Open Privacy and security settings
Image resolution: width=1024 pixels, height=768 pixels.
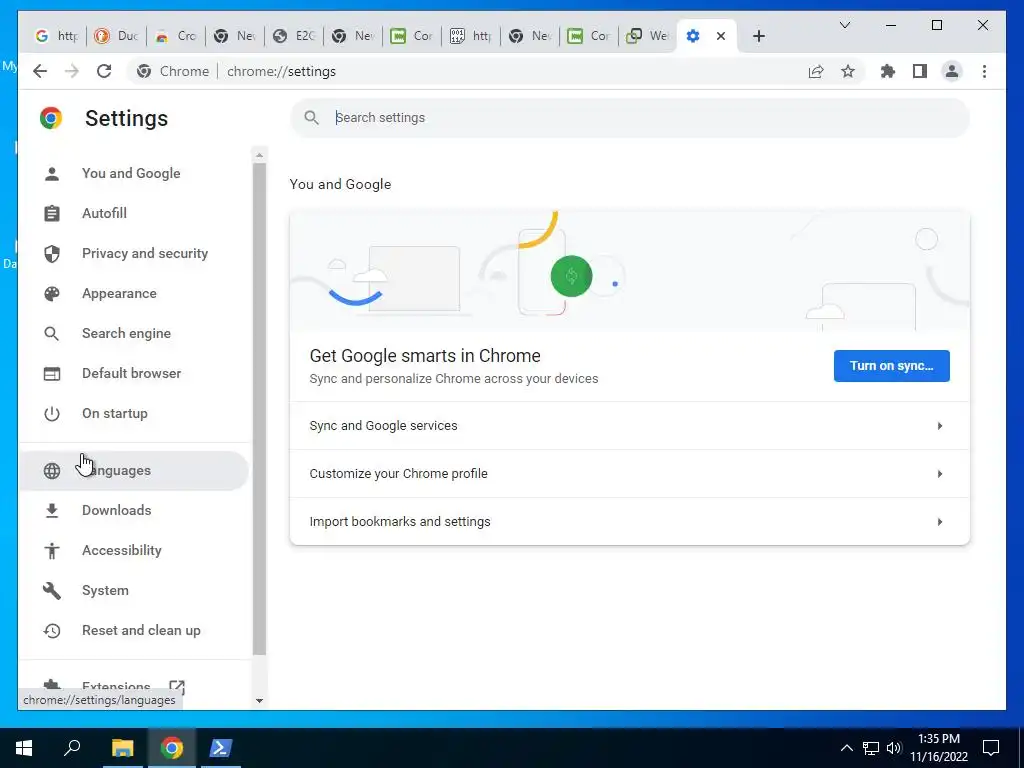pos(134,253)
